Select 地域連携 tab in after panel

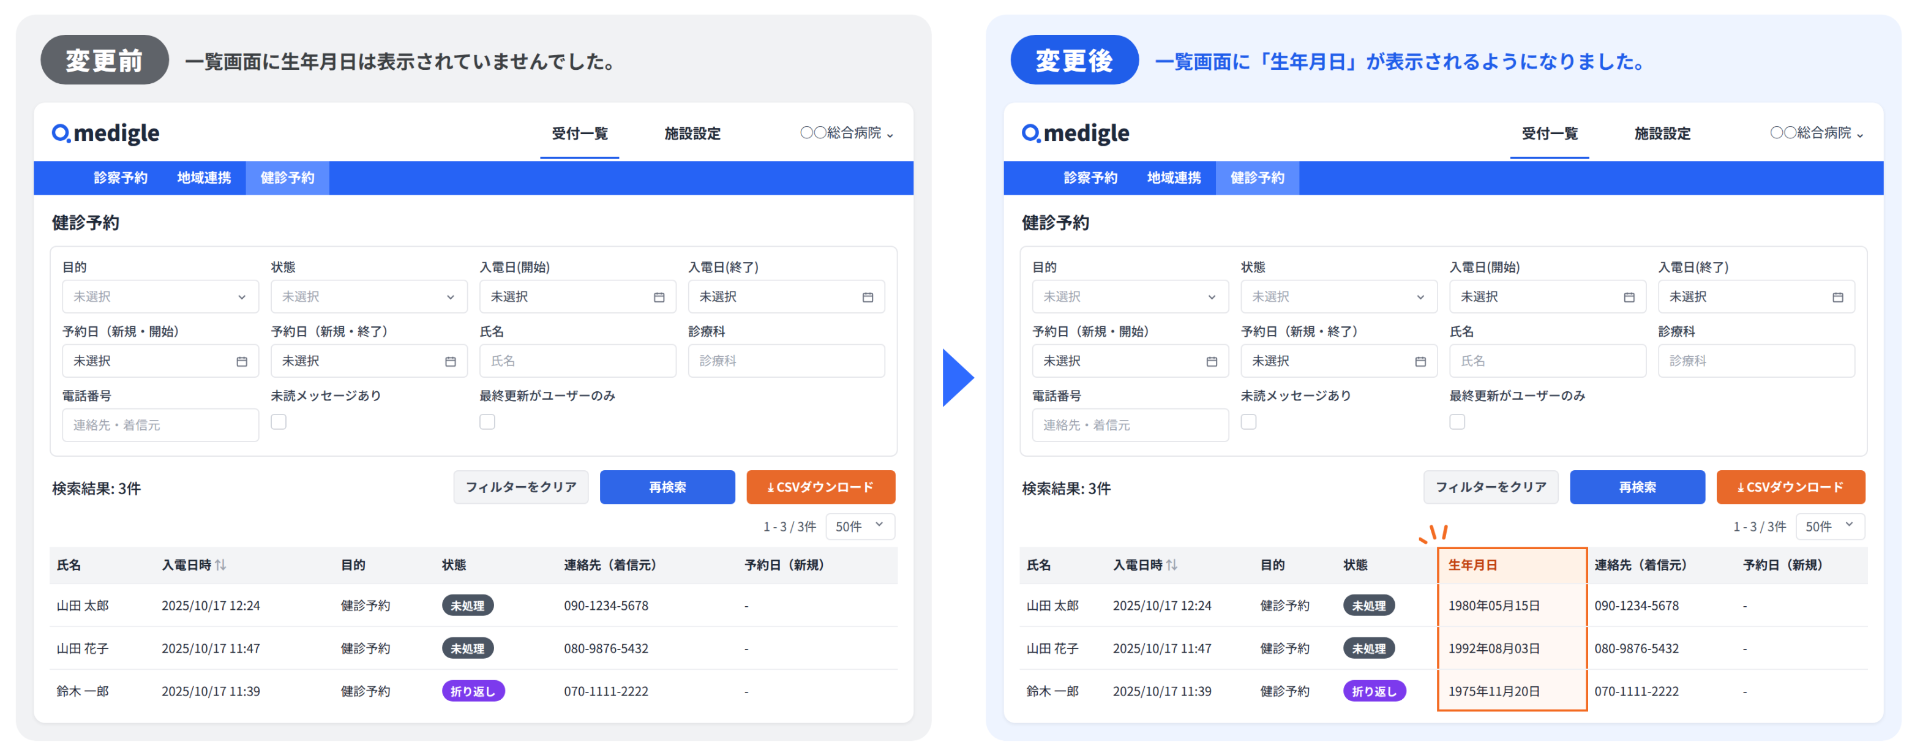(x=1174, y=178)
